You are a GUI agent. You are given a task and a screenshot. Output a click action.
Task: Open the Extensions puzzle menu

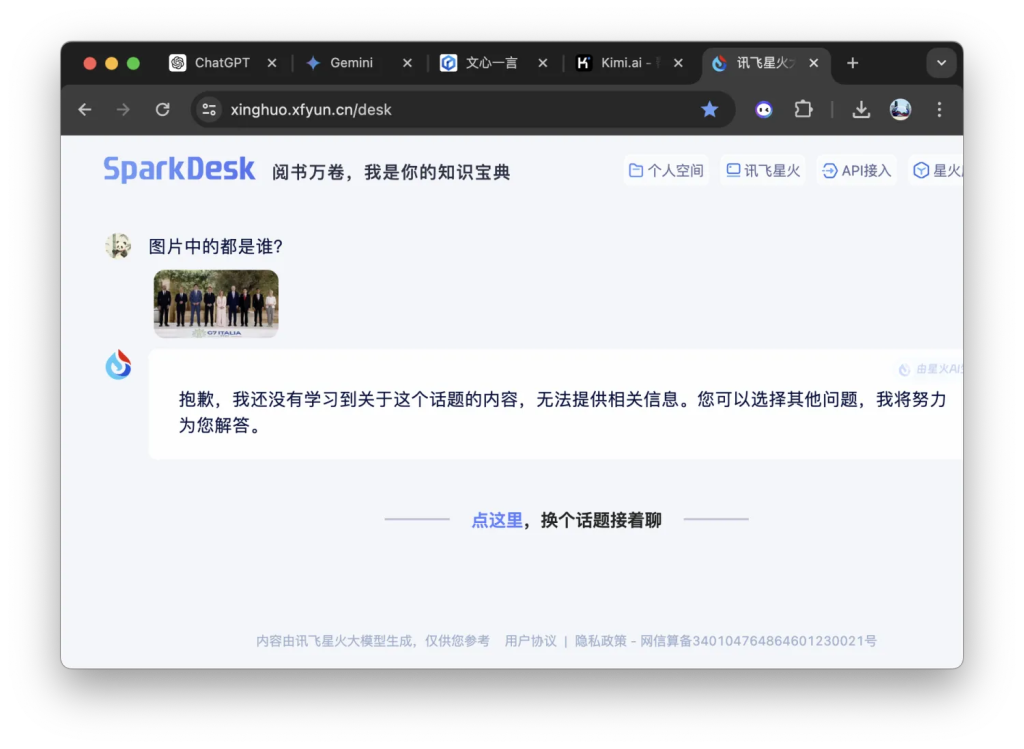(803, 110)
